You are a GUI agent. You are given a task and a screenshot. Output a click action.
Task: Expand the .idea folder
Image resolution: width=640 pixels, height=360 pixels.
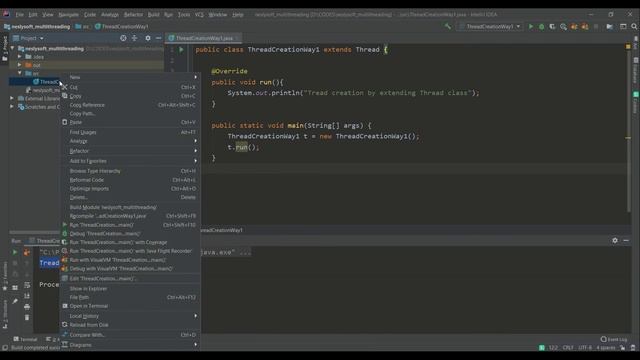20,57
